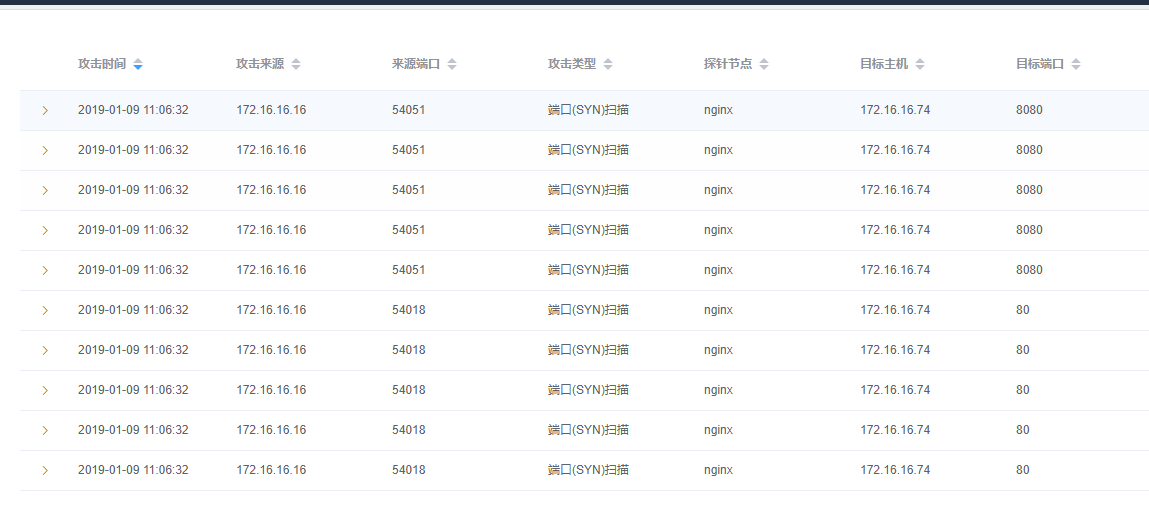The image size is (1149, 509).
Task: Click the 攻击类型 column header label
Action: click(572, 64)
